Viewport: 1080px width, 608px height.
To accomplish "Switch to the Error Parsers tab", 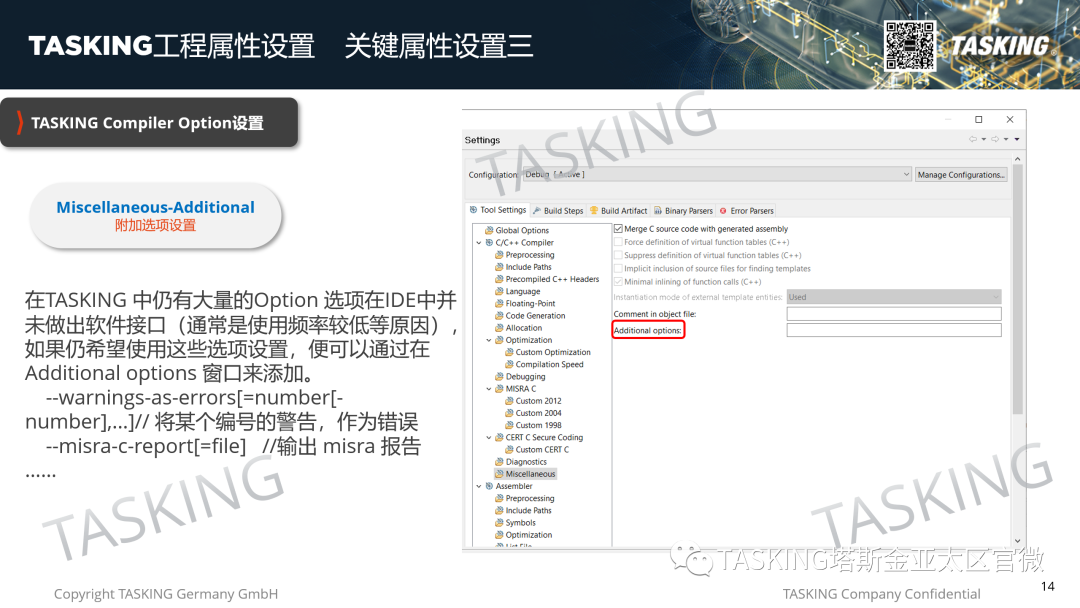I will point(747,211).
